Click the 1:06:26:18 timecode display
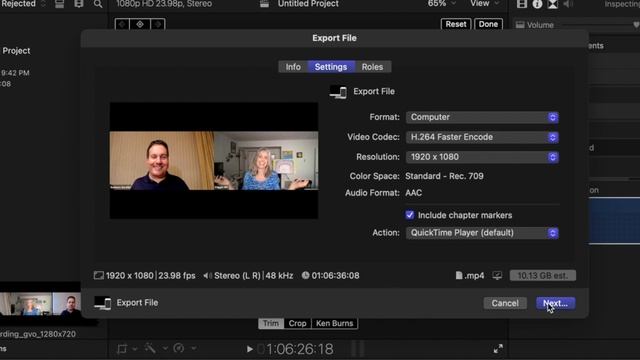Screen dimensions: 640x360 pyautogui.click(x=300, y=349)
